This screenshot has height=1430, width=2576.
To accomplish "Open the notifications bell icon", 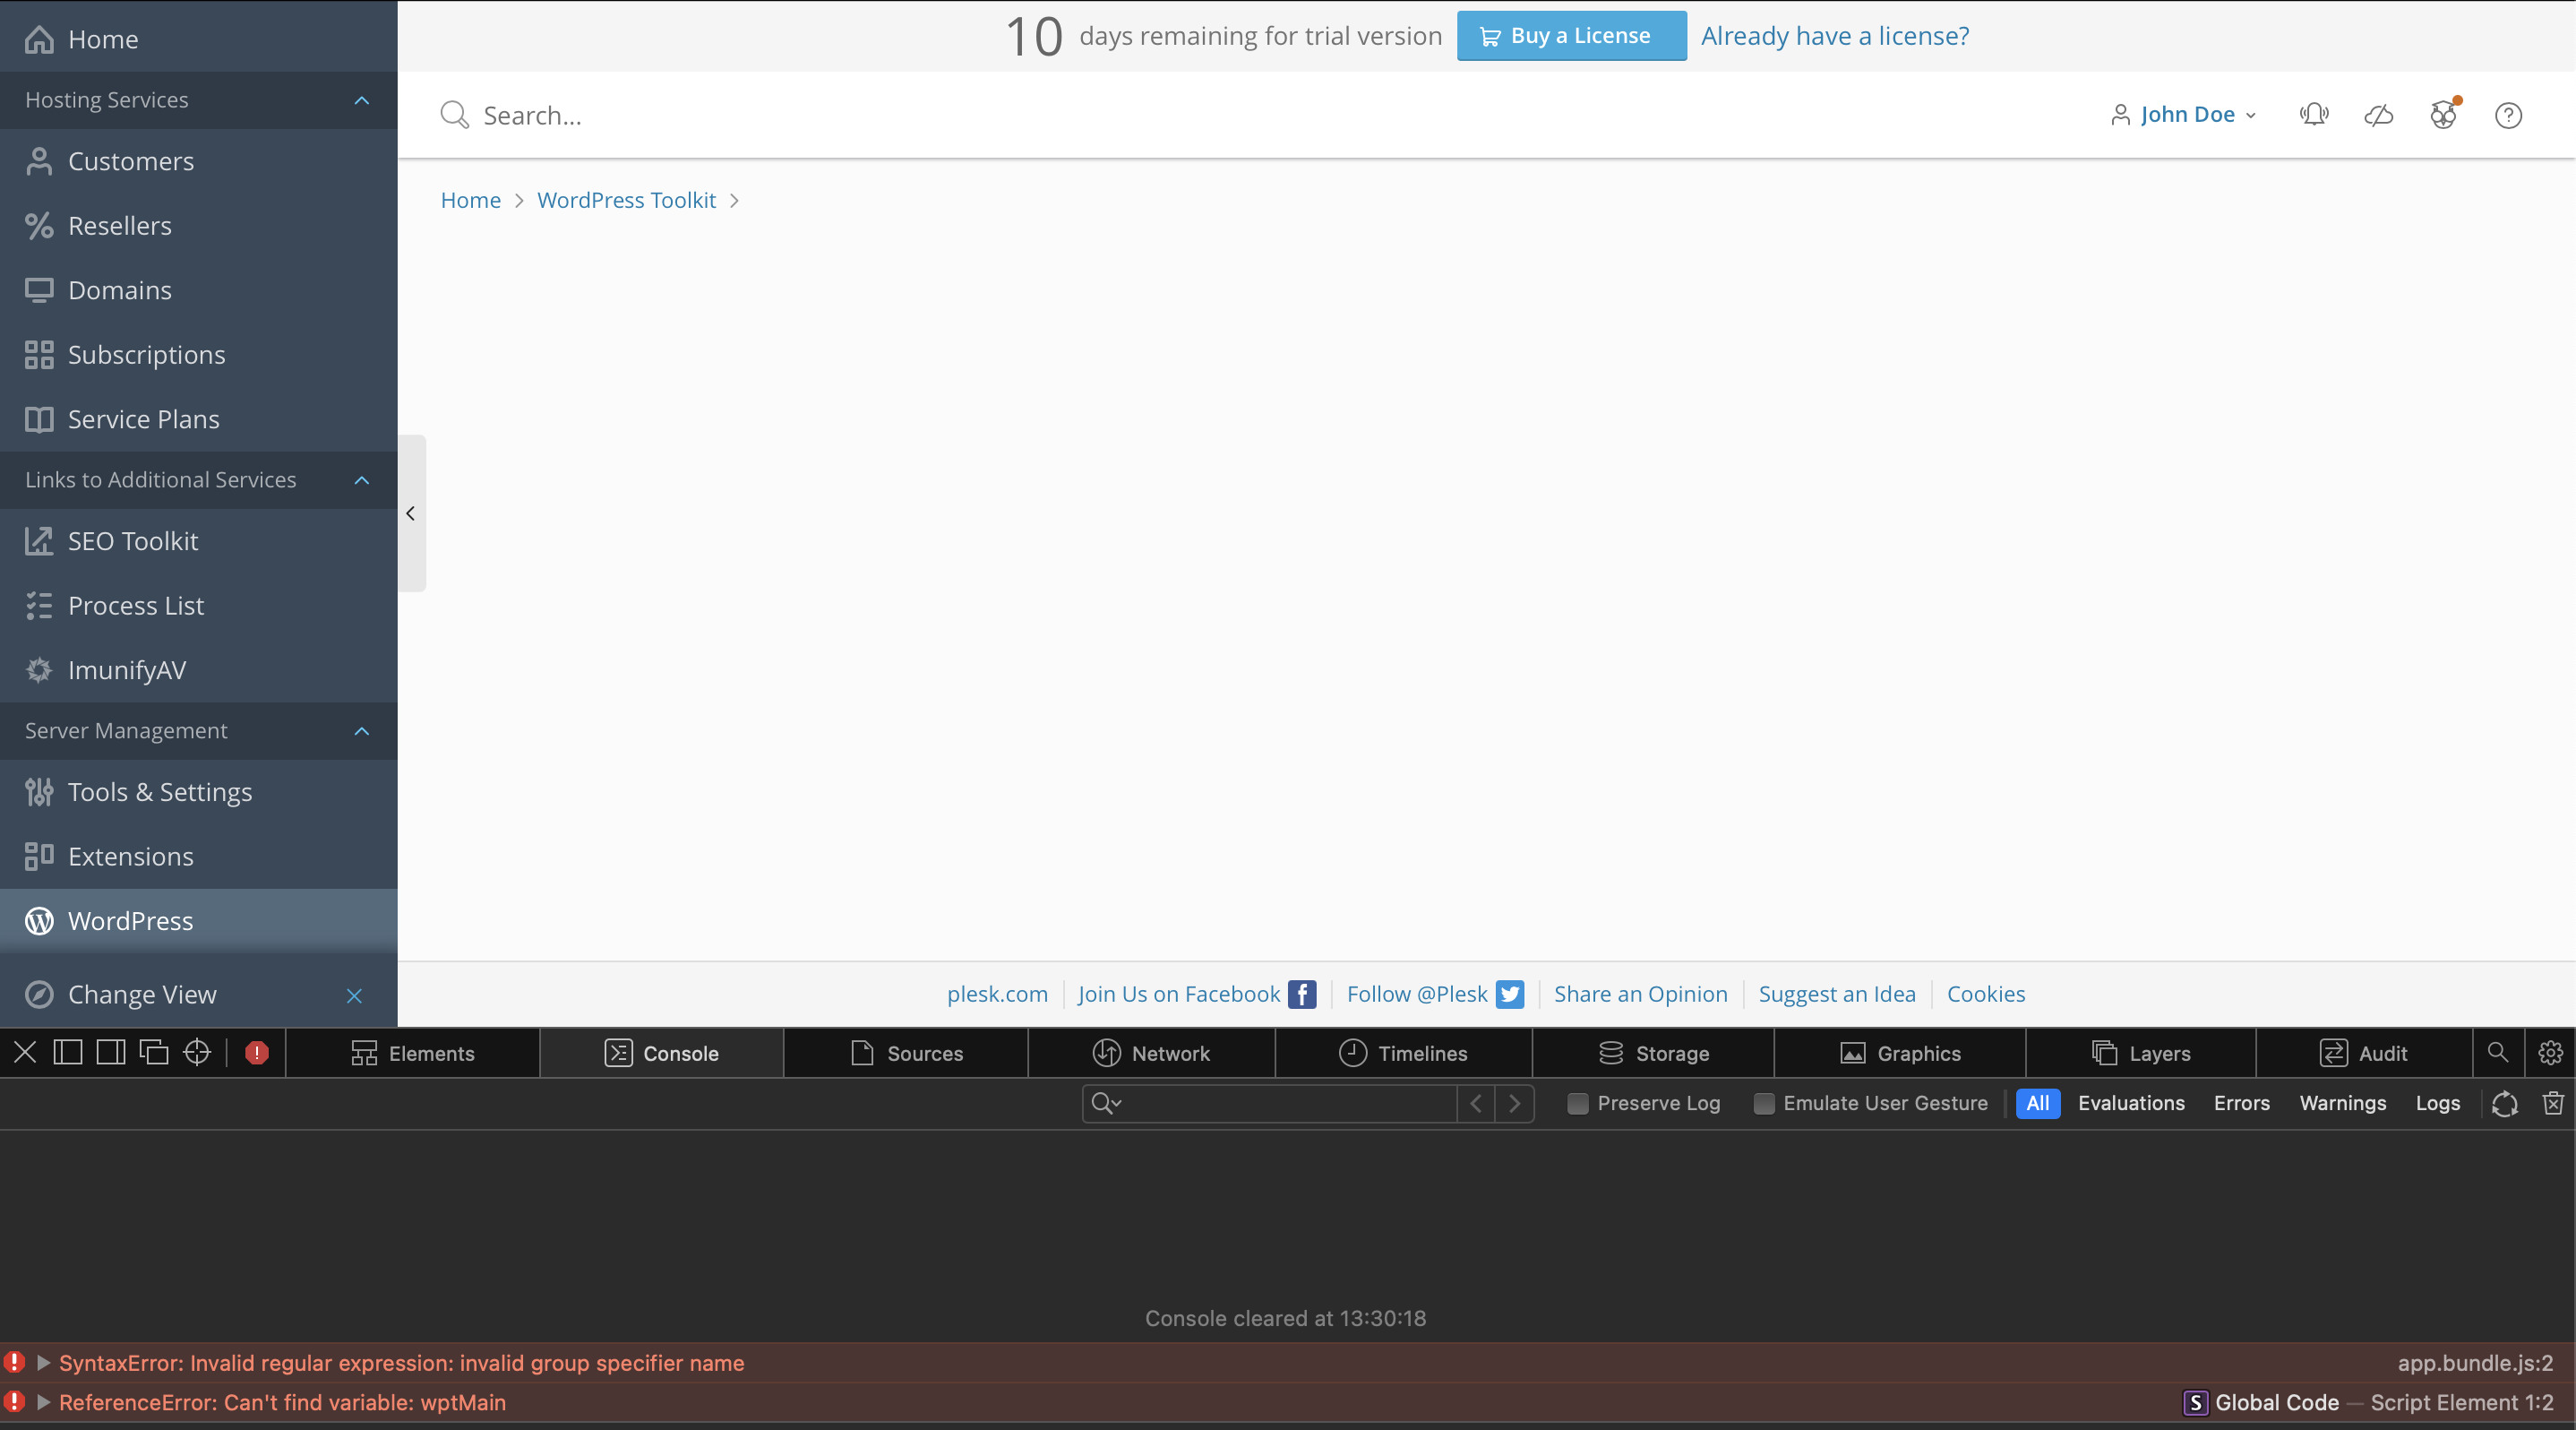I will 2313,115.
